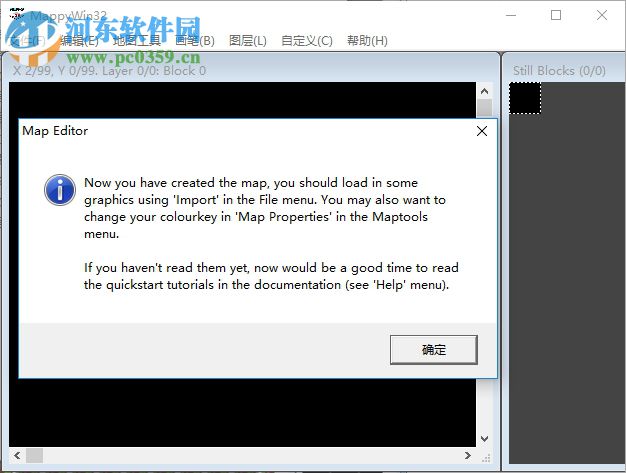Open the 自定义(C) menu
The image size is (626, 473).
click(307, 40)
